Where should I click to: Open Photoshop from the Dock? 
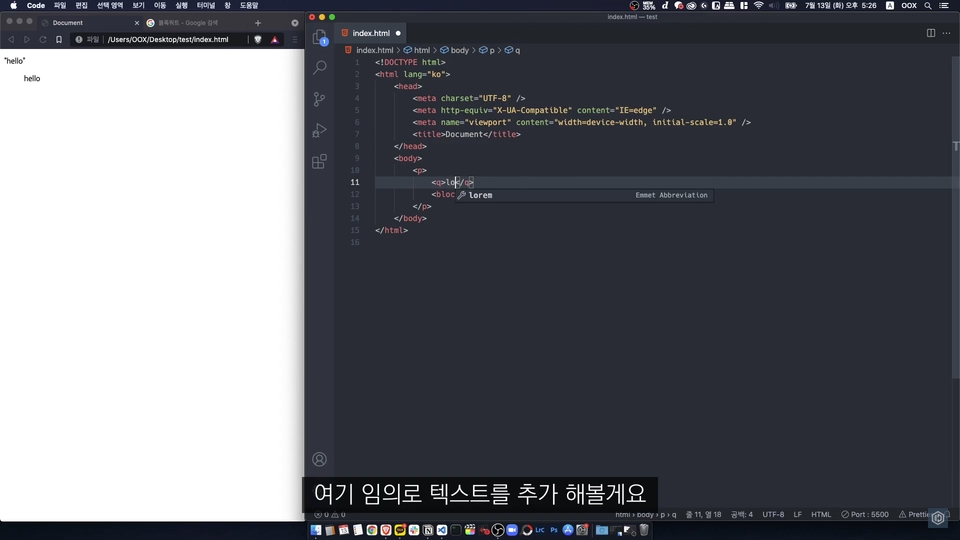tap(553, 530)
